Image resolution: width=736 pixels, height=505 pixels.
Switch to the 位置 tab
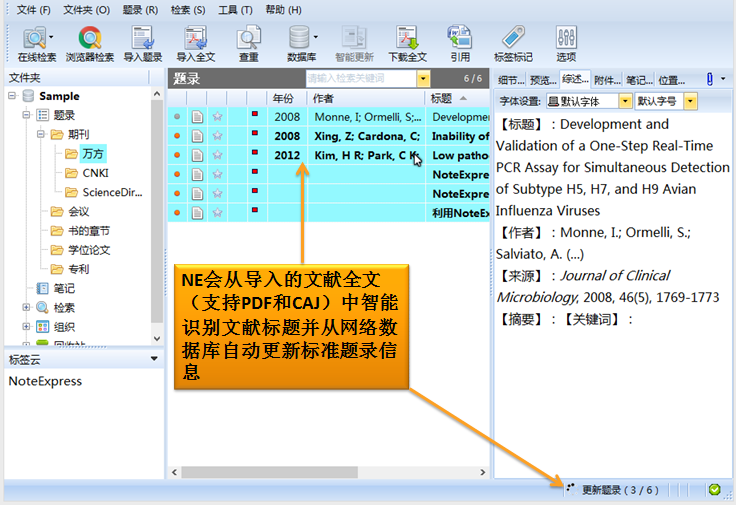pos(671,80)
